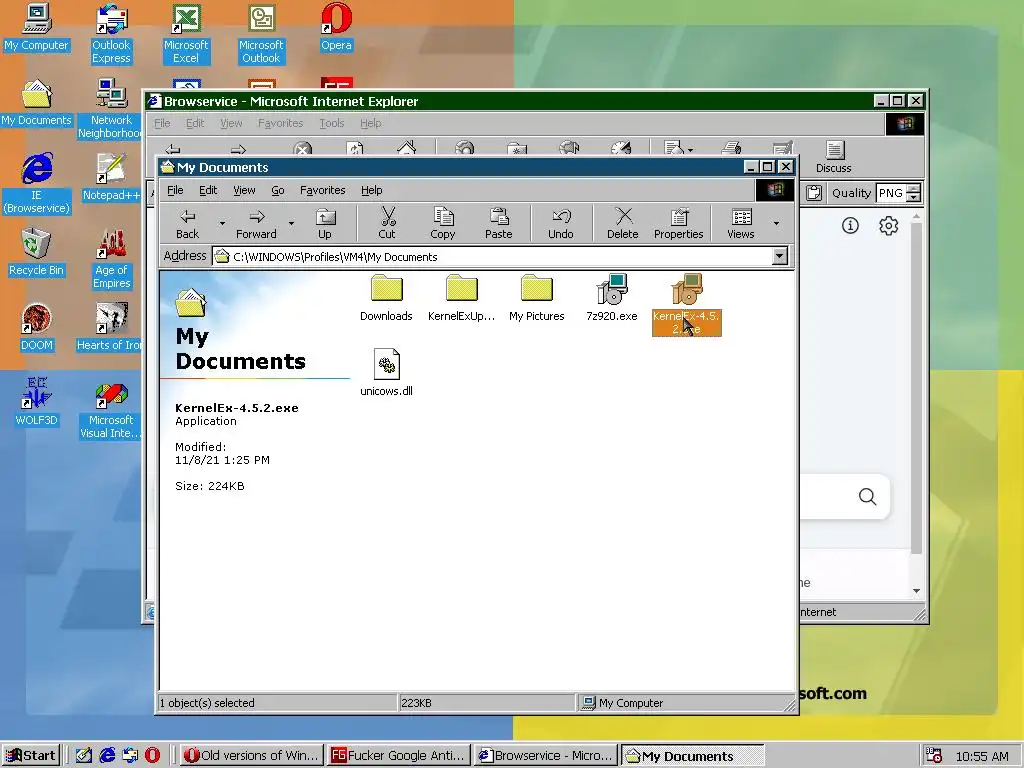This screenshot has height=768, width=1024.
Task: Click Discuss button in Internet Explorer
Action: (x=834, y=157)
